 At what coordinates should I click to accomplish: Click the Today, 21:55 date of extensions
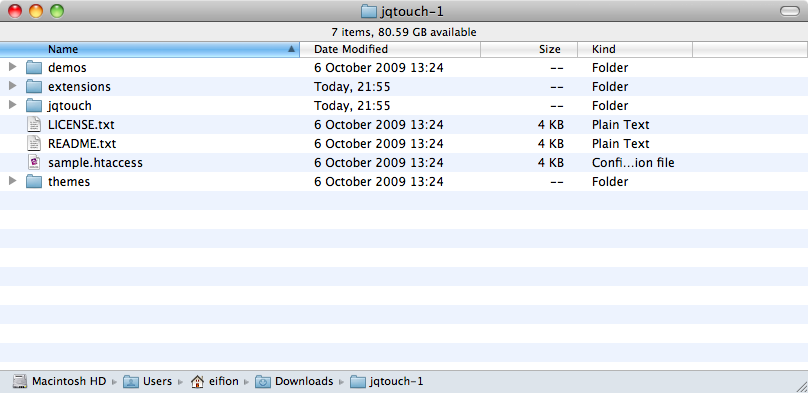tap(352, 87)
